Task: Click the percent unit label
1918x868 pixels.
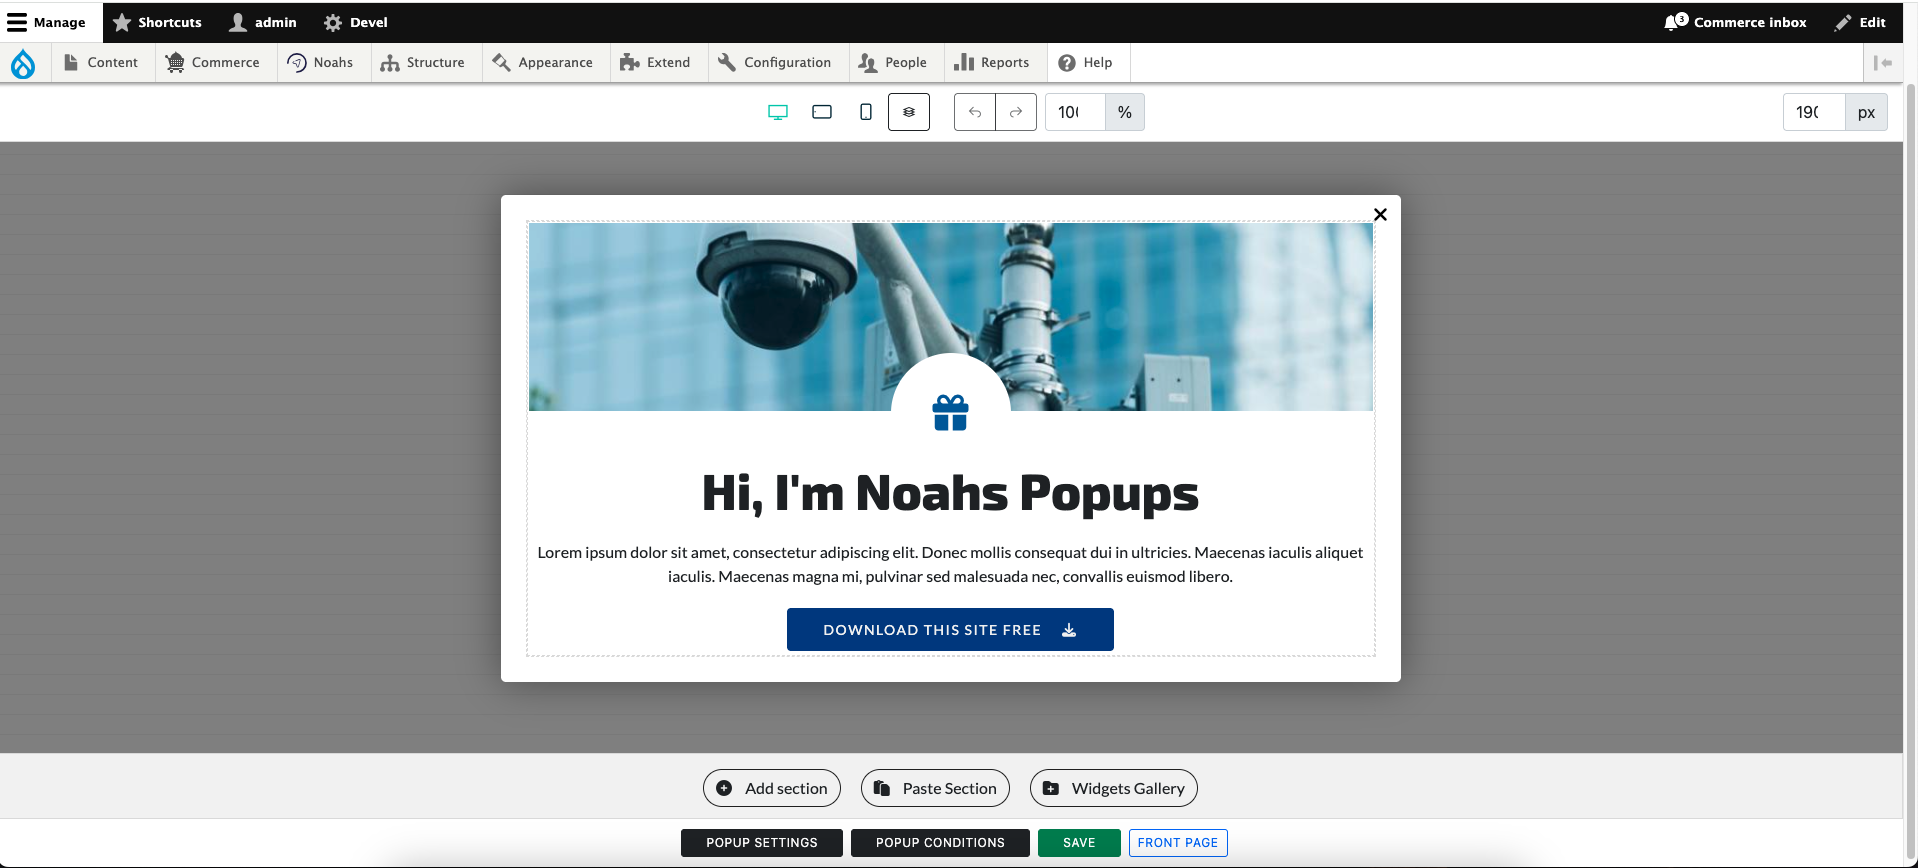Action: [x=1125, y=112]
